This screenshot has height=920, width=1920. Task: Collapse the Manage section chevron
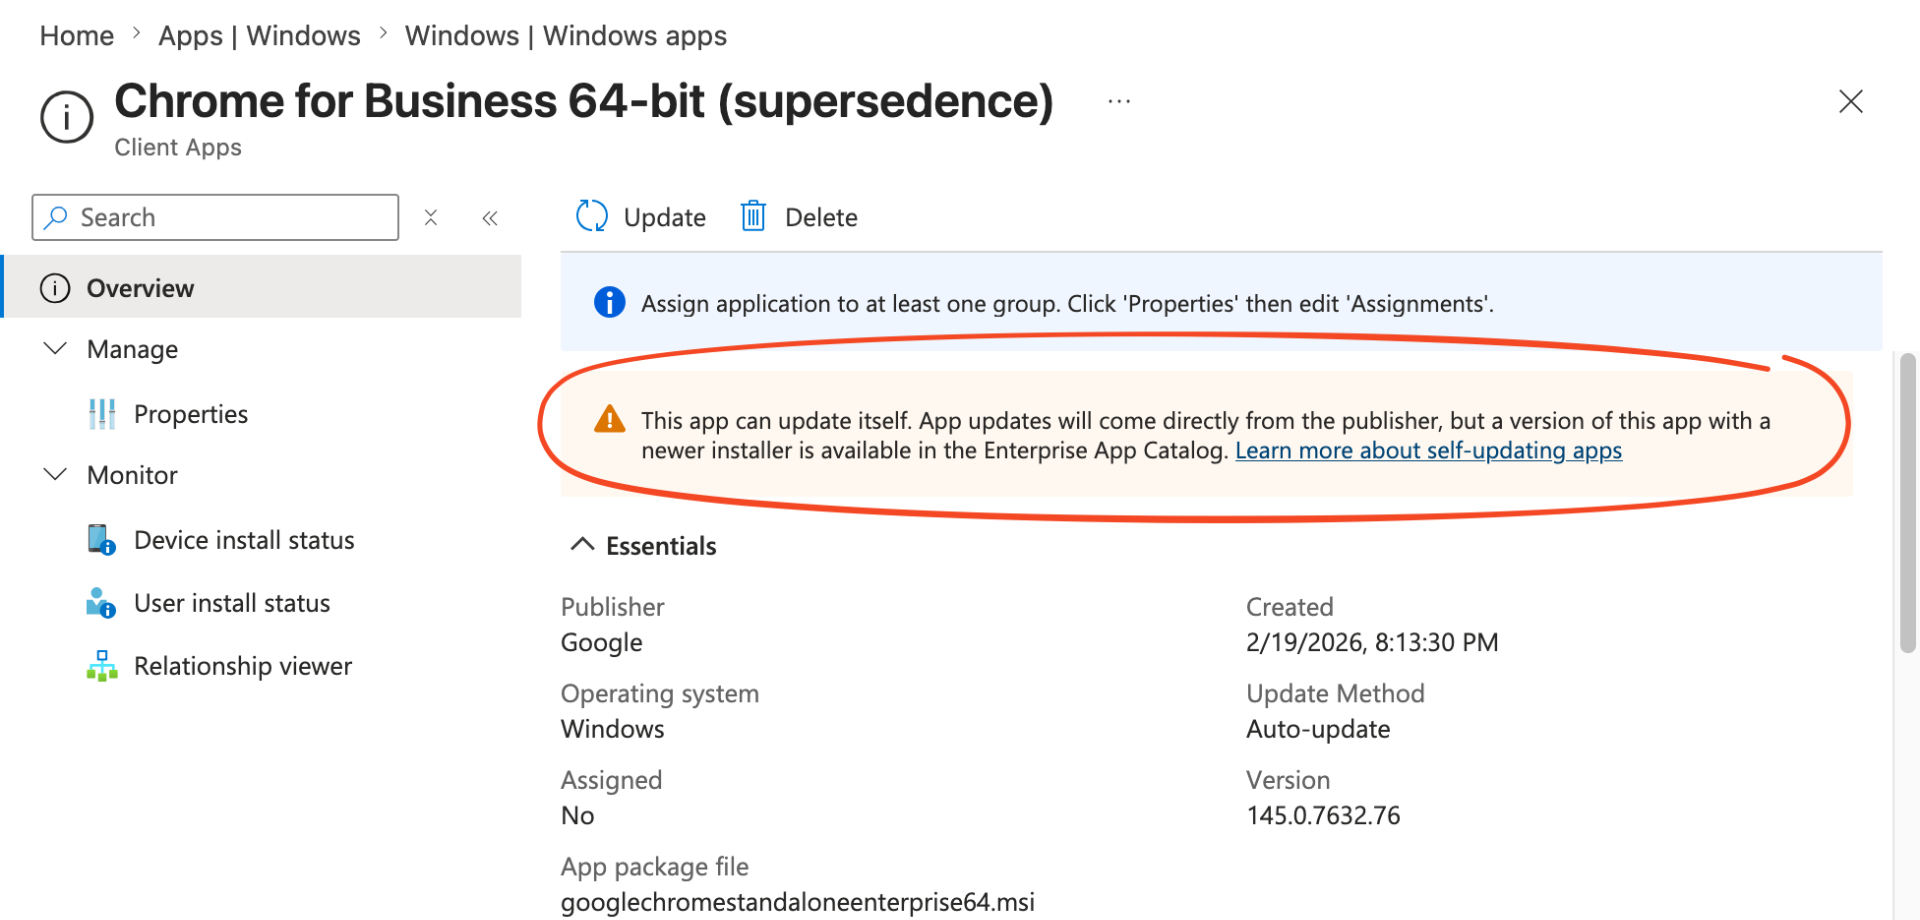pos(56,348)
